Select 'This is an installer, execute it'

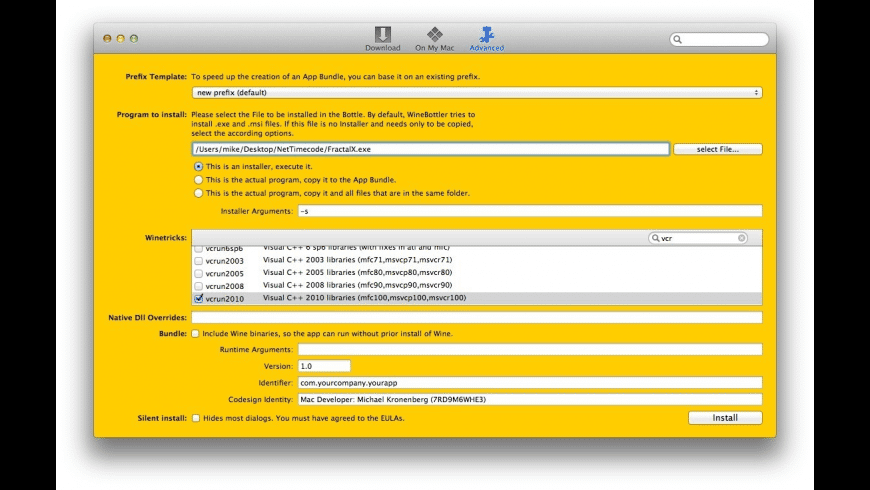coord(199,166)
